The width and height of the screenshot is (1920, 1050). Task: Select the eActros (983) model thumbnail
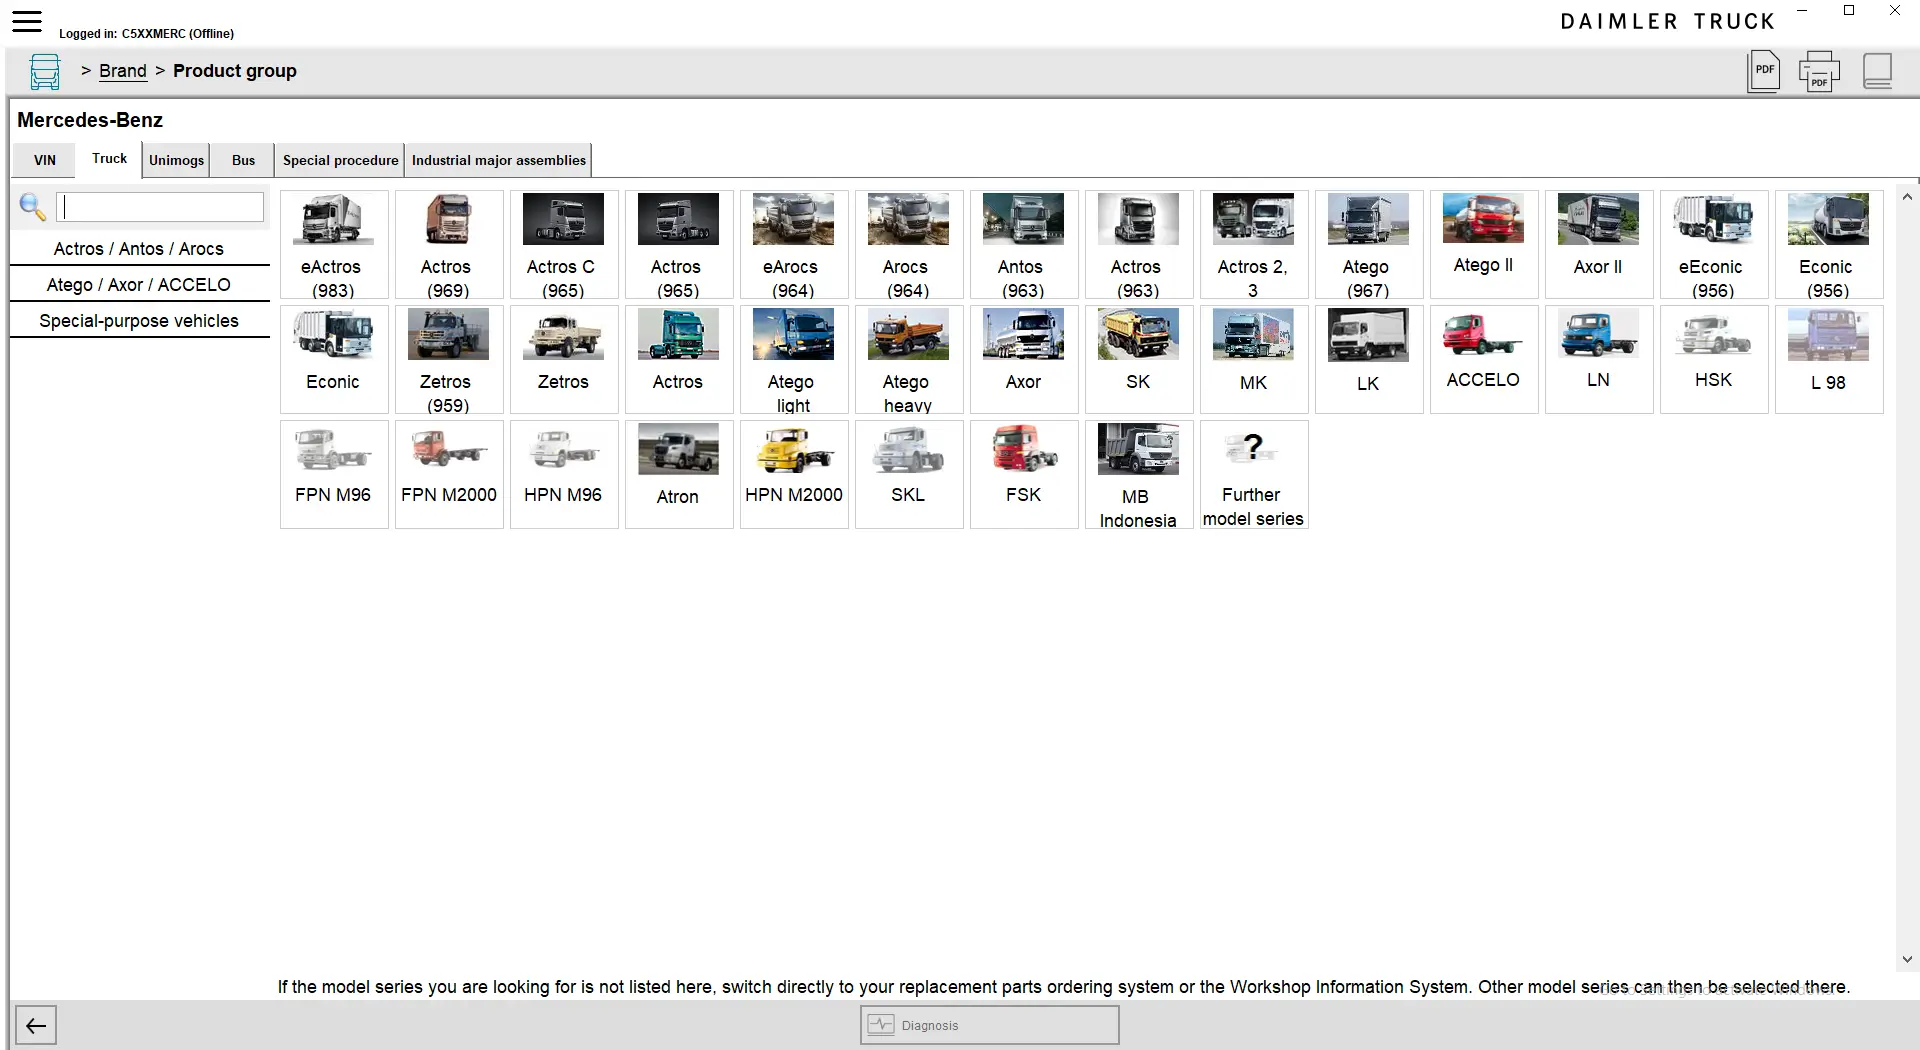click(x=333, y=244)
